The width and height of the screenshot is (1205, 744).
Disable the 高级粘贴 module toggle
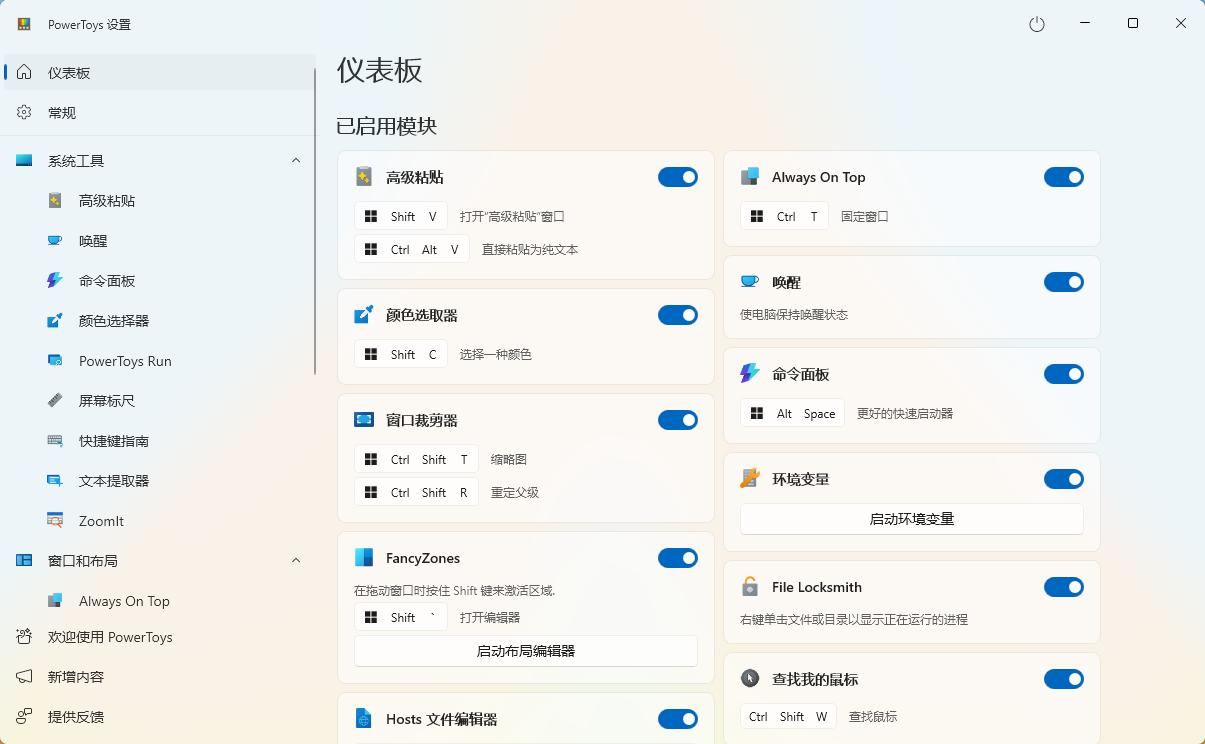click(678, 177)
